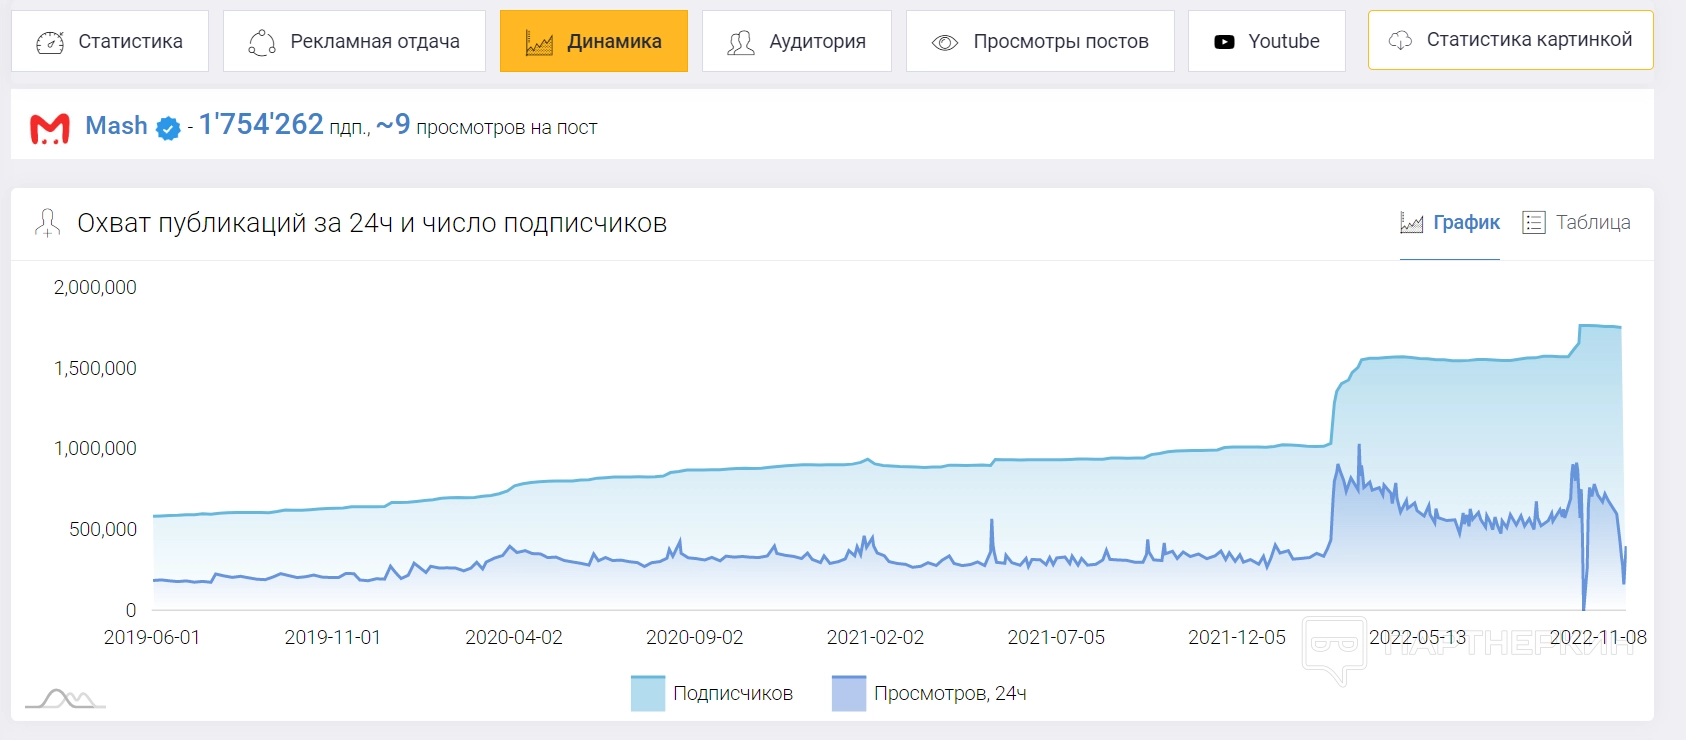
Task: Click the small chart logo below the graph
Action: [x=65, y=698]
